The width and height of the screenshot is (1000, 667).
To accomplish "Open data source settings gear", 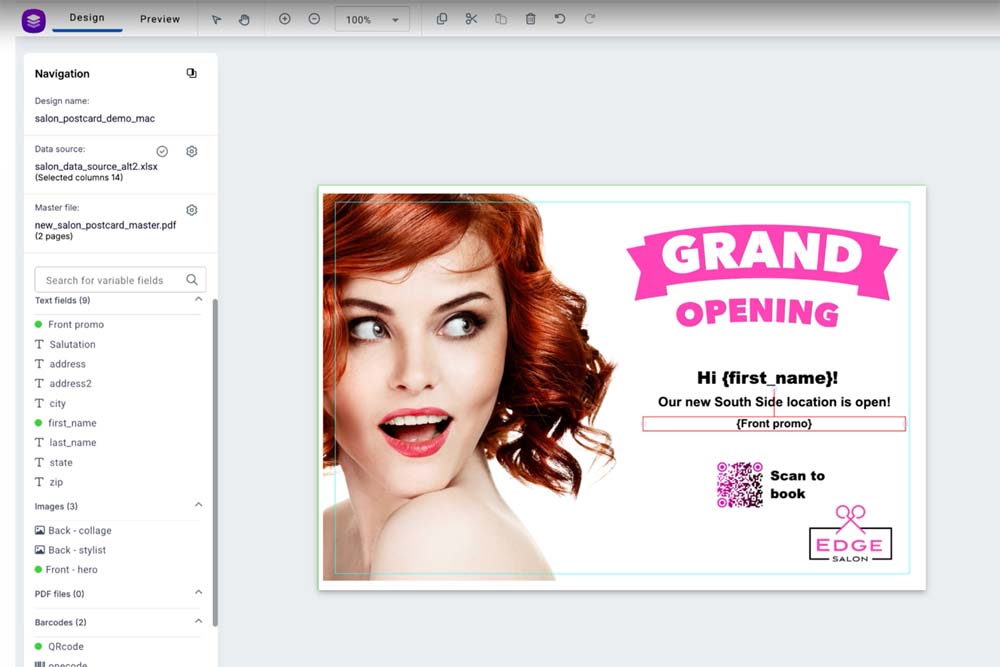I will (192, 152).
